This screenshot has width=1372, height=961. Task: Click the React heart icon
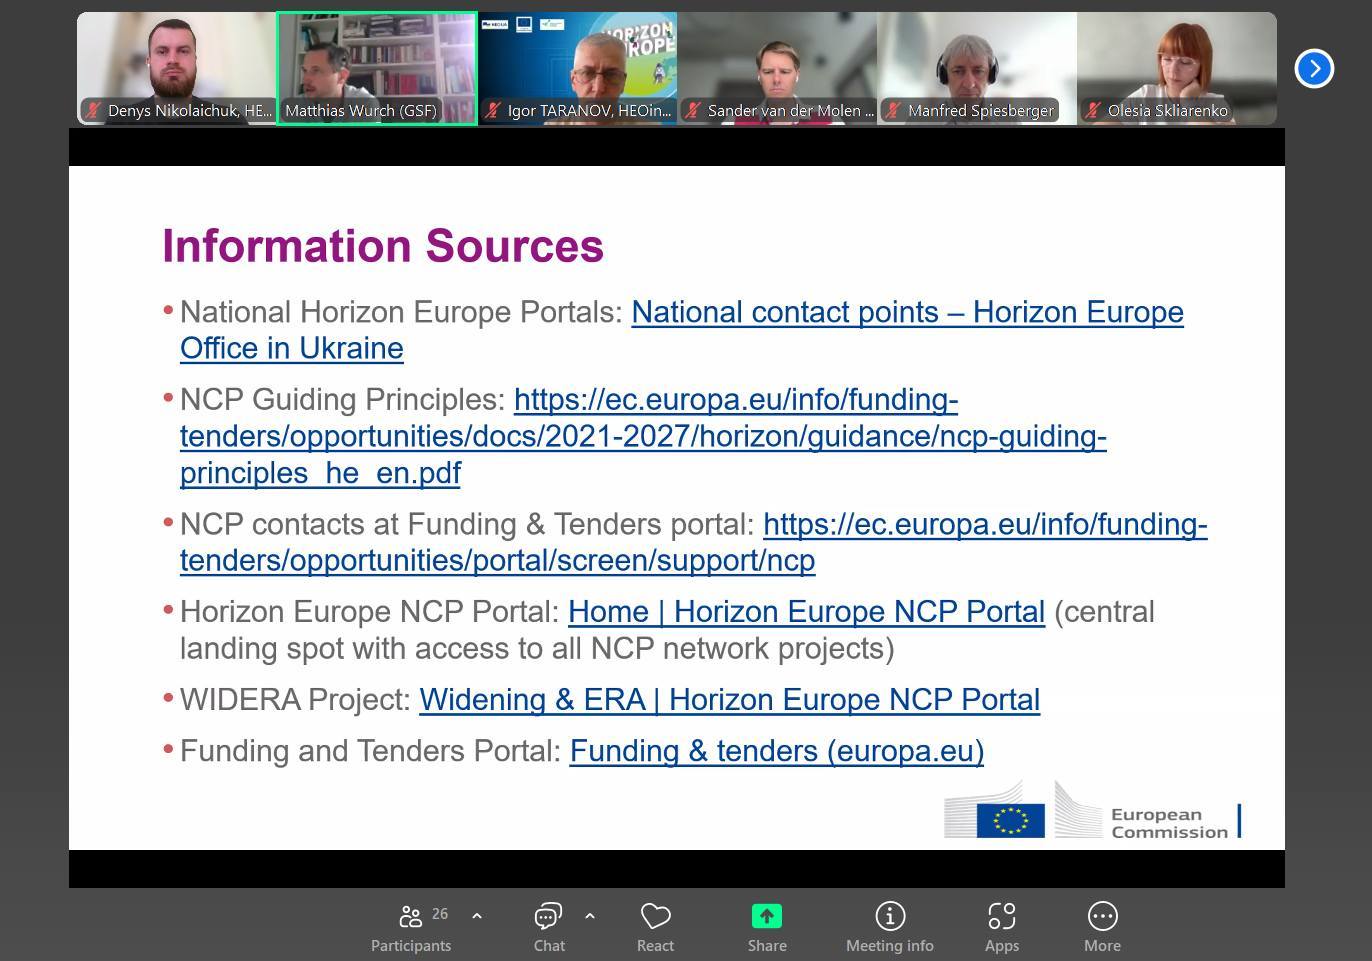pos(655,927)
